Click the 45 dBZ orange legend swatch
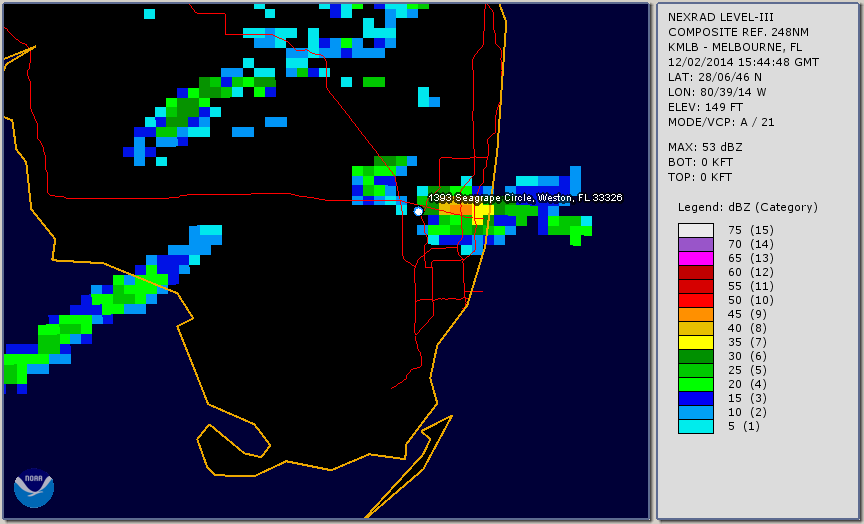Screen dimensions: 864x524 click(696, 314)
